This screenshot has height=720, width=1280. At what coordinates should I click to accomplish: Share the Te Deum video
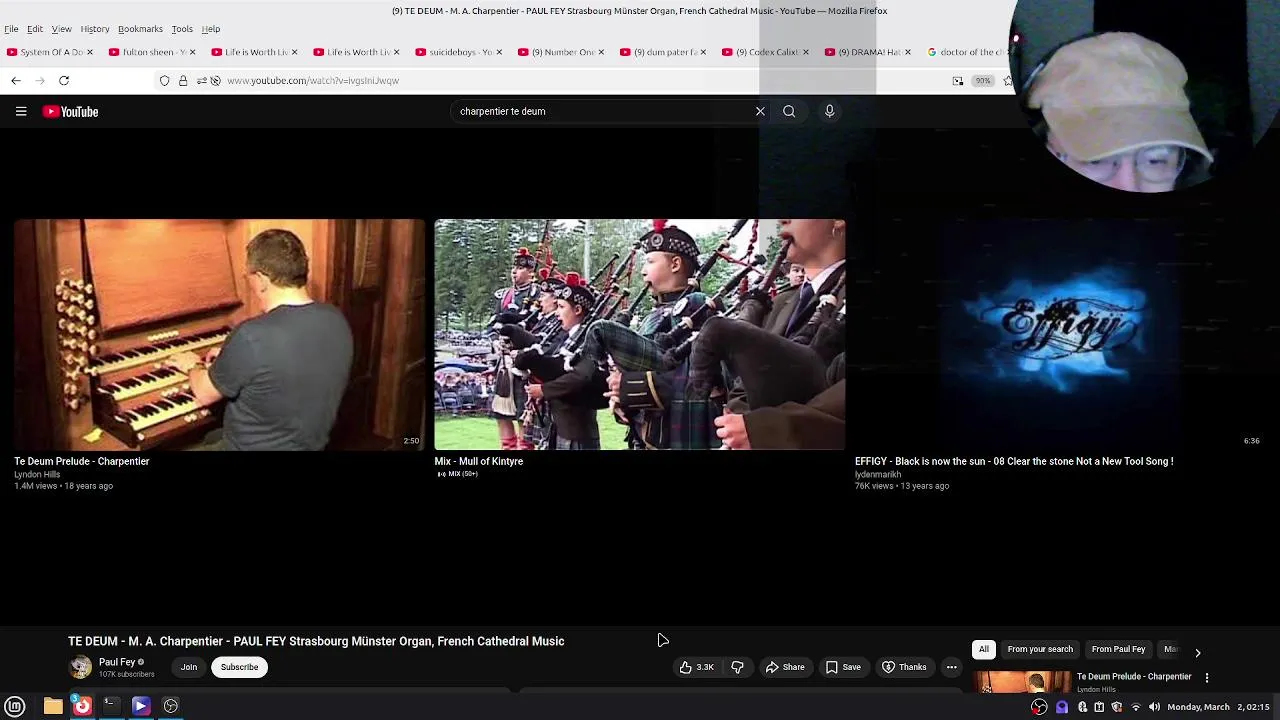click(x=785, y=667)
